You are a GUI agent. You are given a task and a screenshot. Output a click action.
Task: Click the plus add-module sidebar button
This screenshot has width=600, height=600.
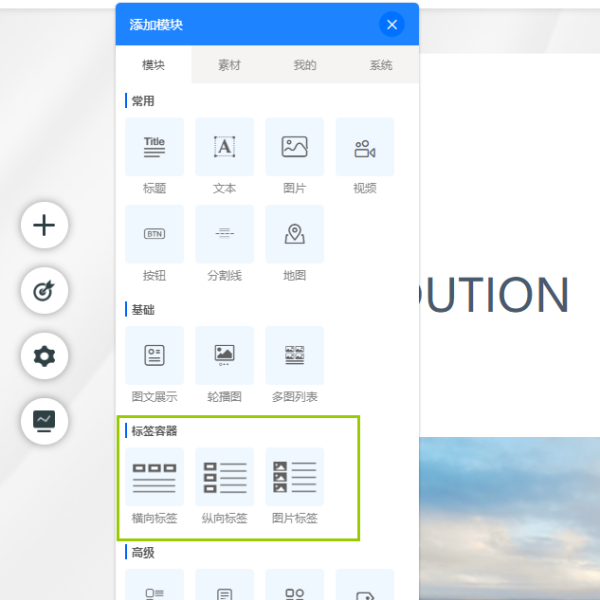[x=44, y=225]
